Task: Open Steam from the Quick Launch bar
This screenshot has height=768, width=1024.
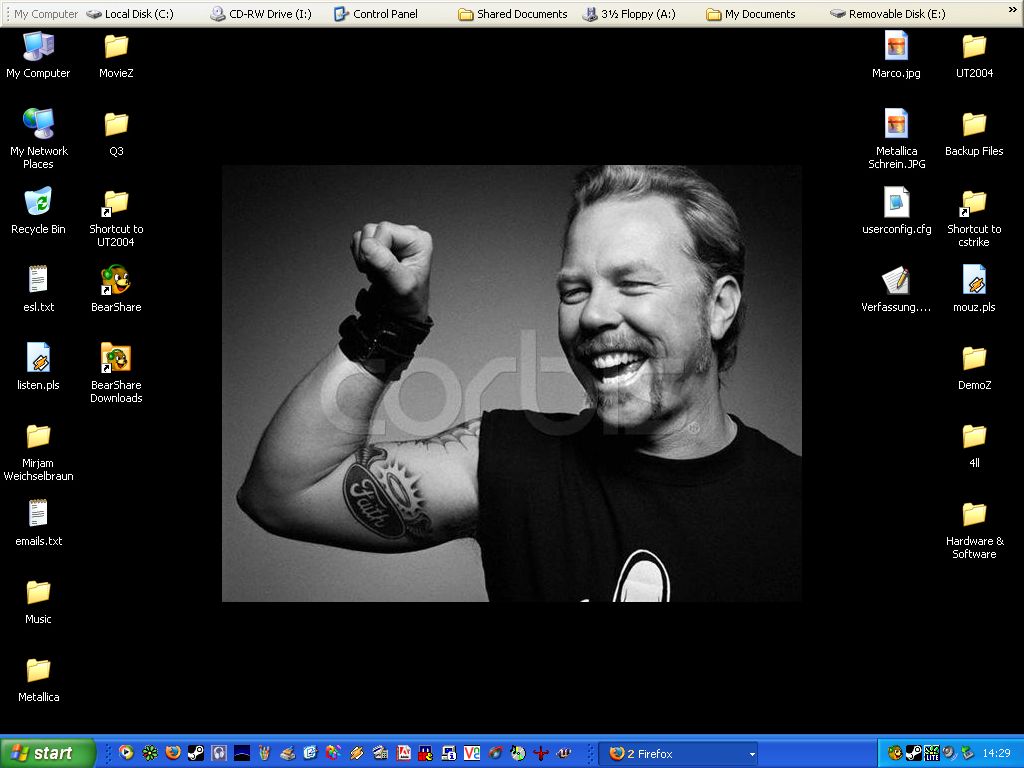Action: [x=196, y=753]
